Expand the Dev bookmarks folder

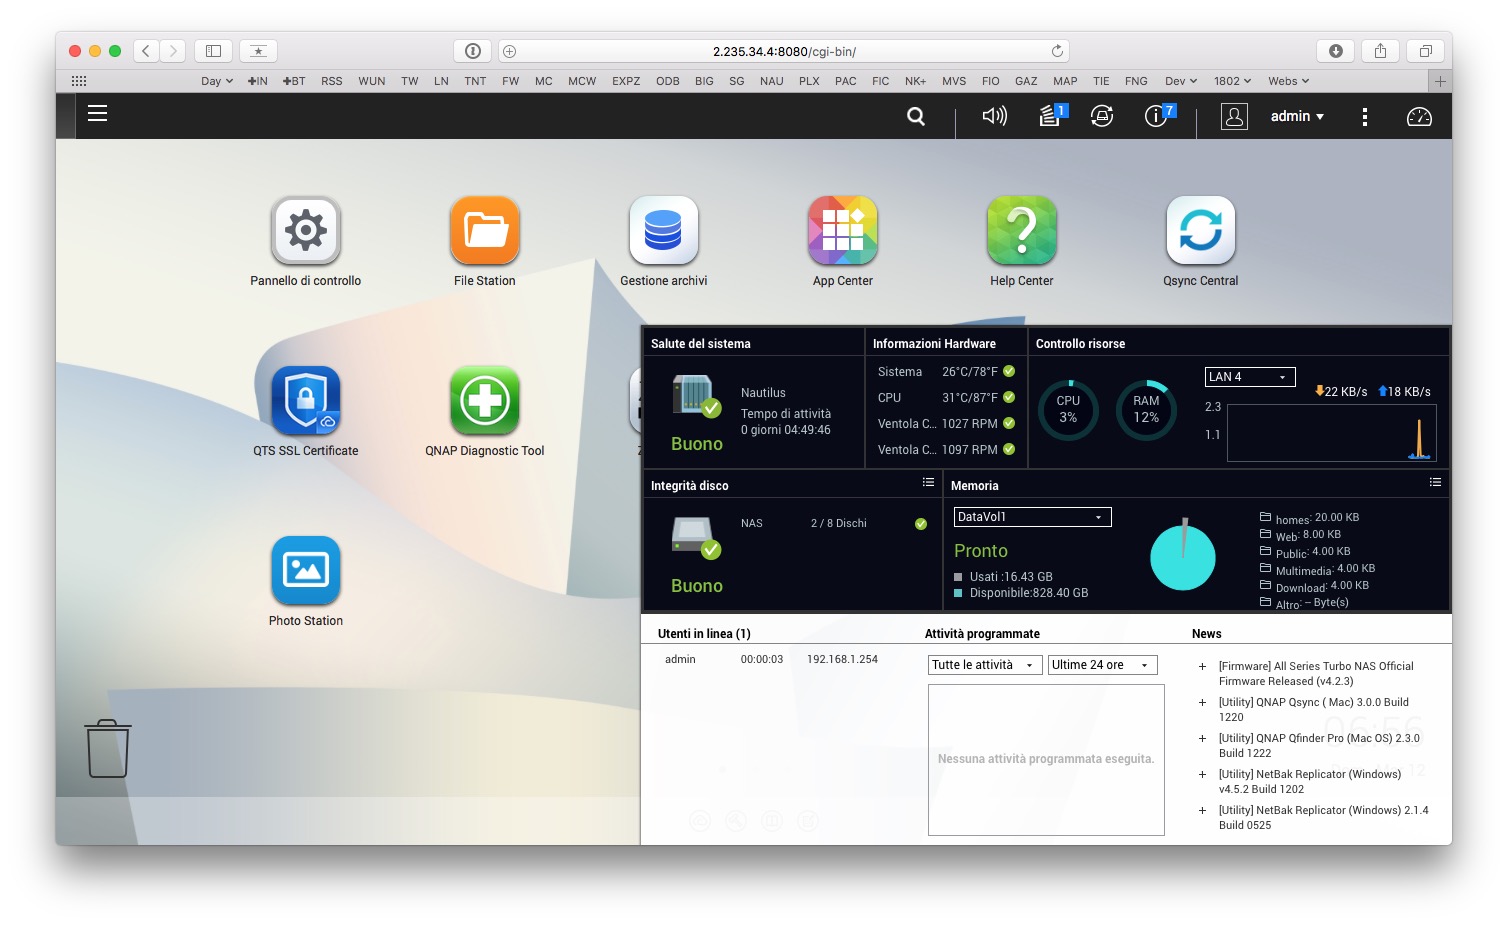click(1181, 81)
